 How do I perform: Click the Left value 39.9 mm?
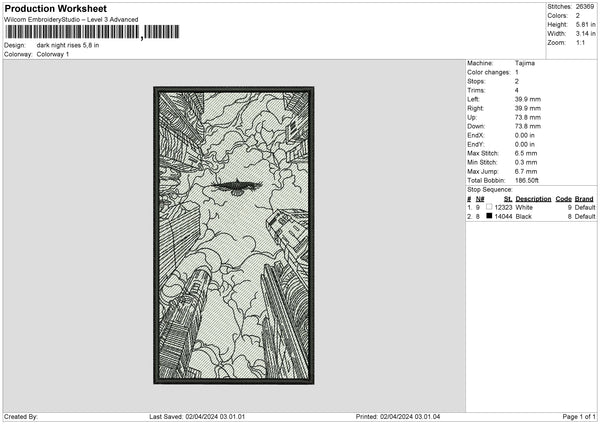tap(528, 99)
